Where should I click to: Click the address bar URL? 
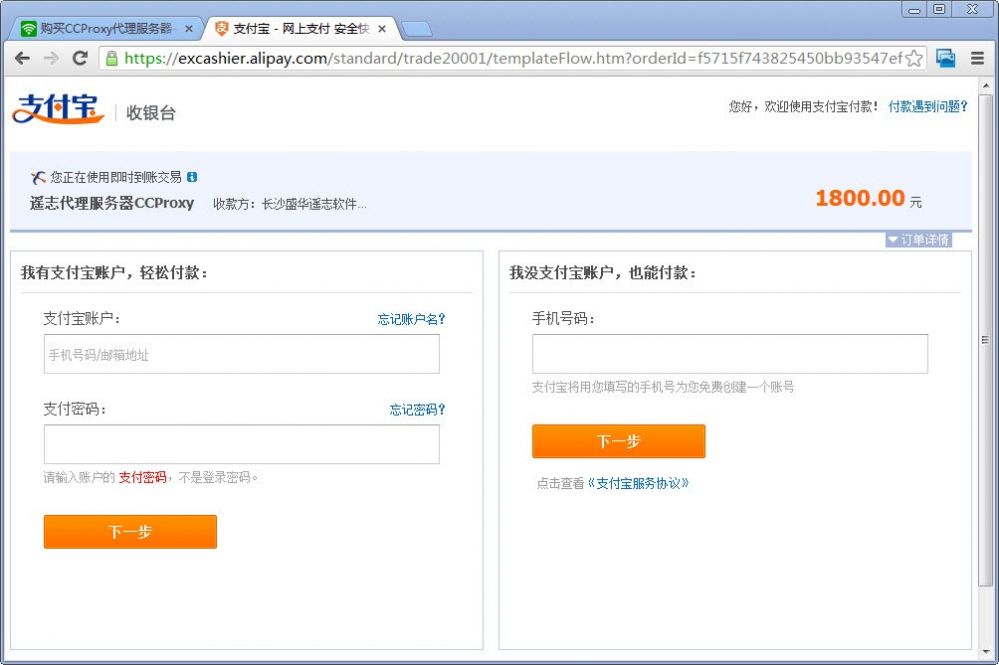pyautogui.click(x=513, y=58)
